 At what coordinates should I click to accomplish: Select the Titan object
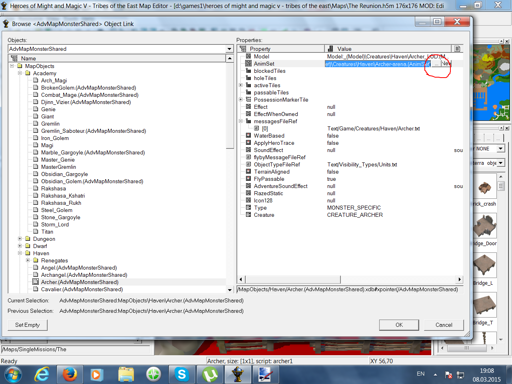click(x=47, y=232)
